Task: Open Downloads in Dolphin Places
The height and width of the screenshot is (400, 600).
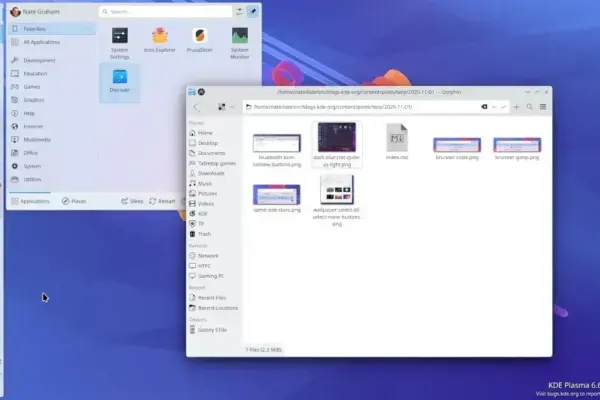Action: [214, 173]
